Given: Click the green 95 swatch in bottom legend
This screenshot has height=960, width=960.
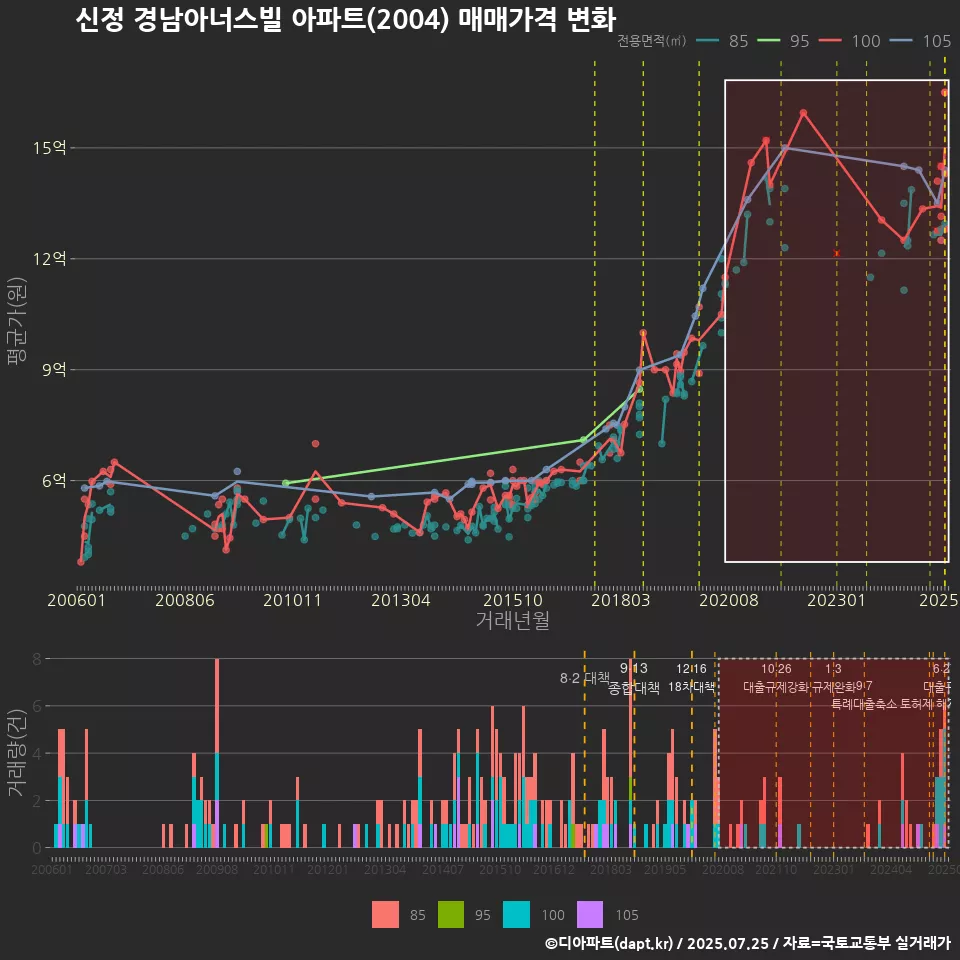Looking at the screenshot, I should pyautogui.click(x=451, y=915).
